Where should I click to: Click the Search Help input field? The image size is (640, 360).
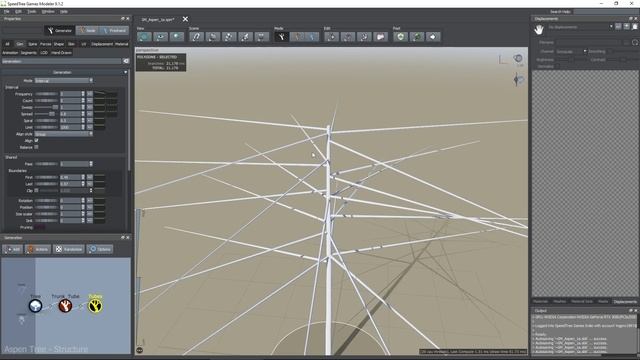(x=606, y=12)
